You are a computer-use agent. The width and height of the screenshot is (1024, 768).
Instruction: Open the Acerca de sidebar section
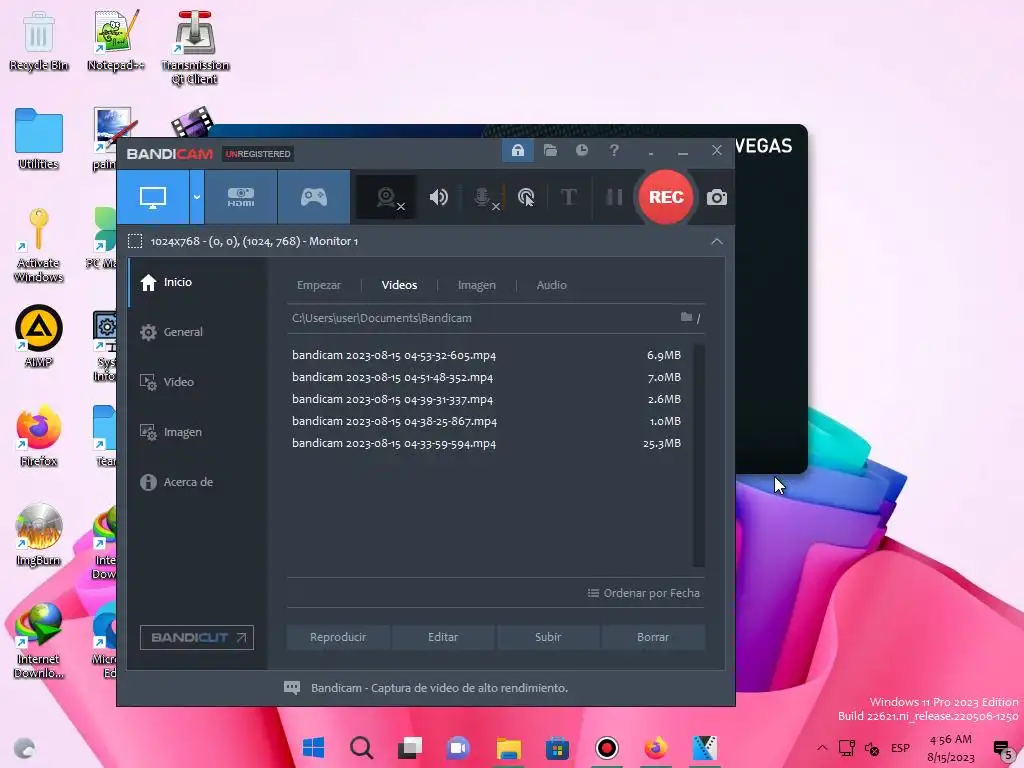(x=197, y=482)
